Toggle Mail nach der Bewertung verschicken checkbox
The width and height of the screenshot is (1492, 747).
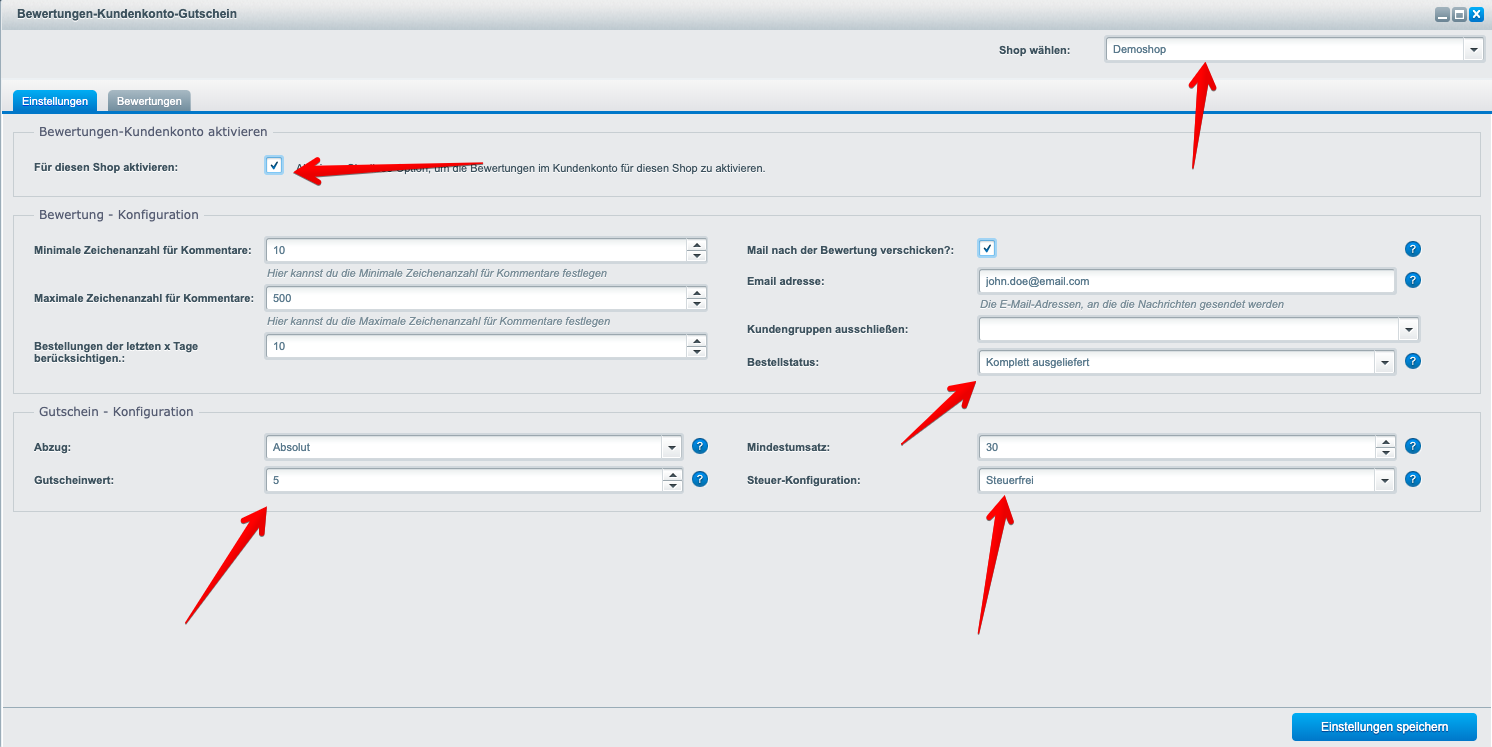(x=987, y=248)
